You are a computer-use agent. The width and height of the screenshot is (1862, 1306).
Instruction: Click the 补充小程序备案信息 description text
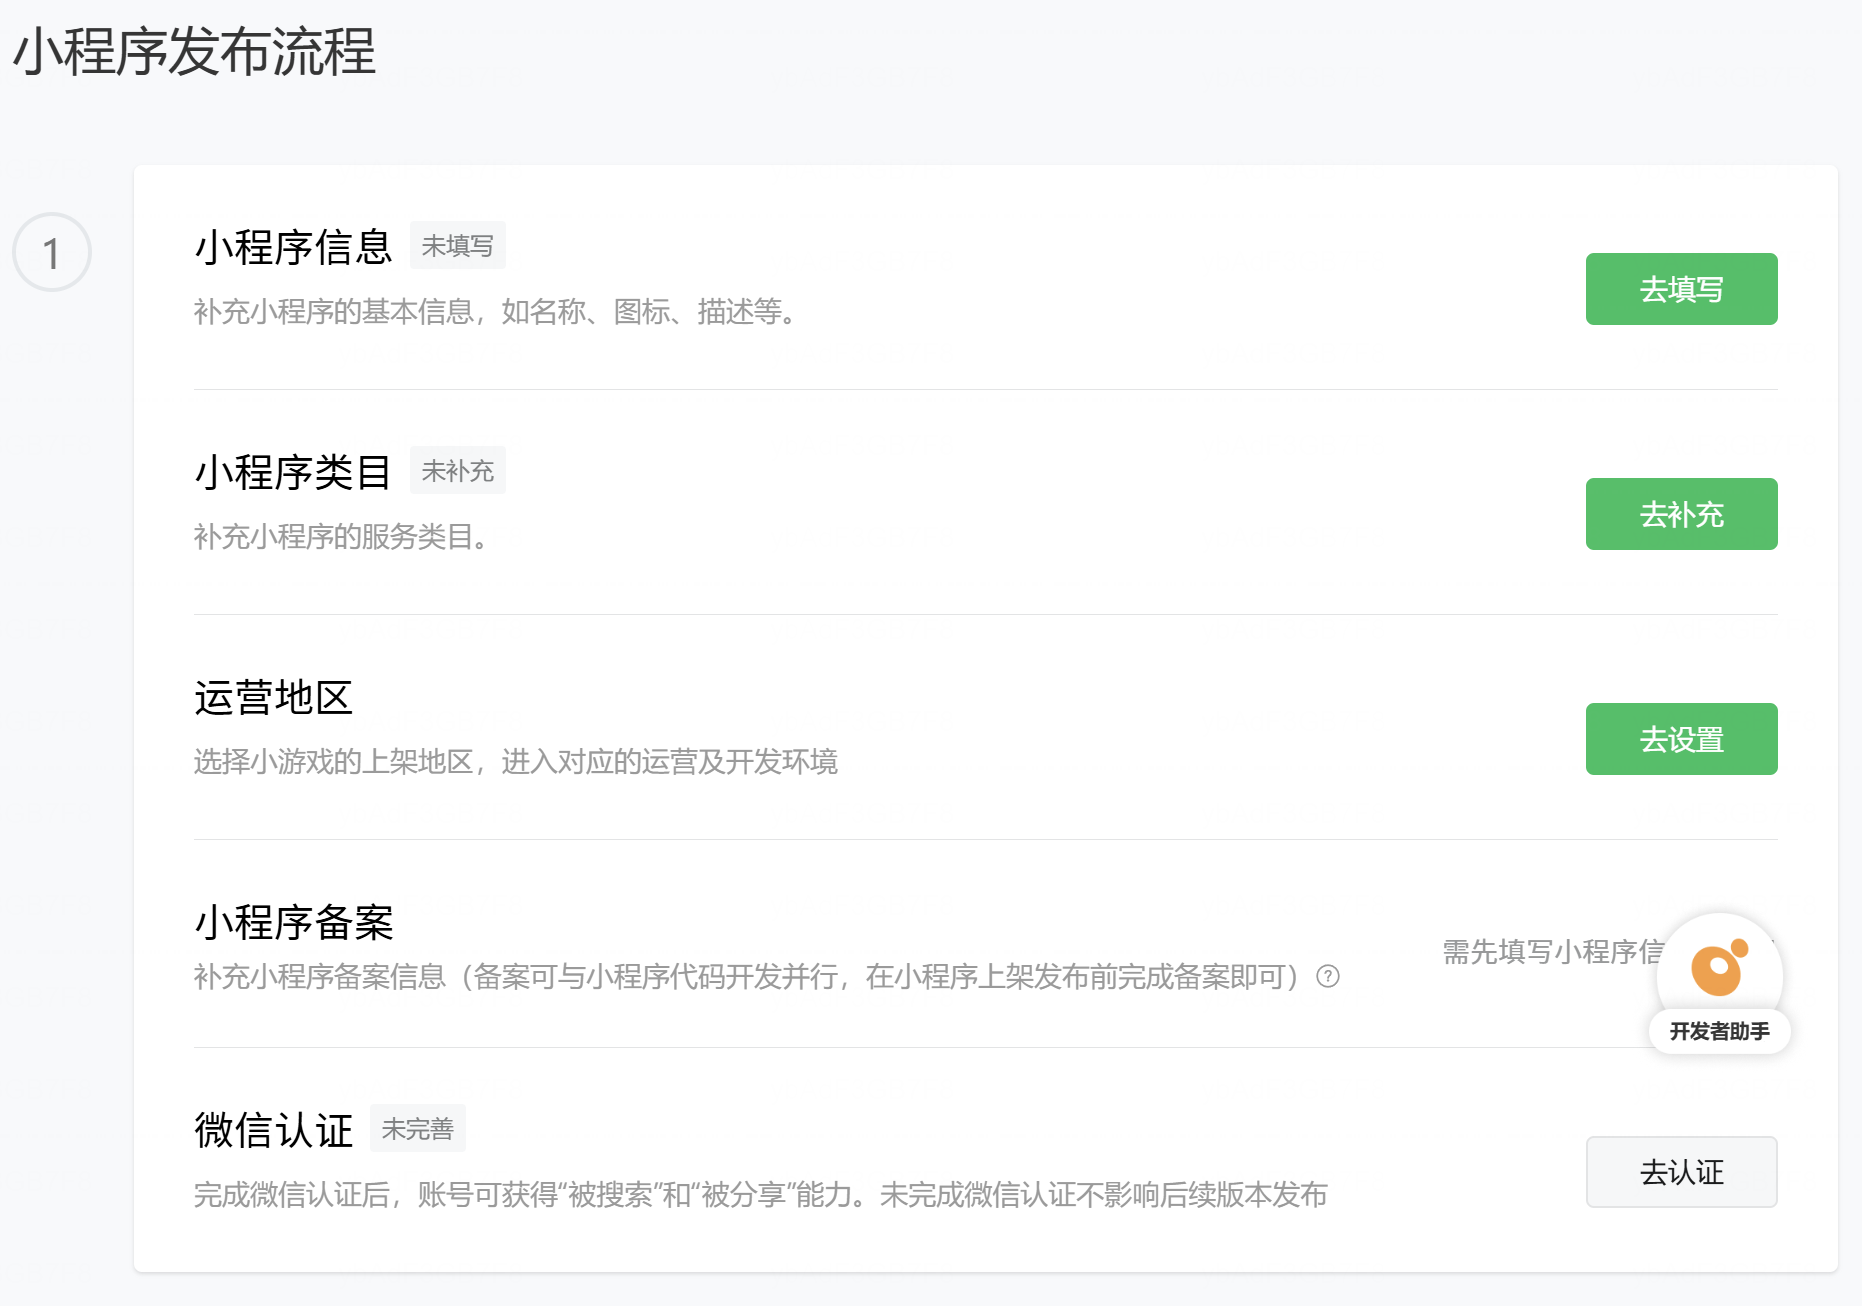[x=747, y=977]
